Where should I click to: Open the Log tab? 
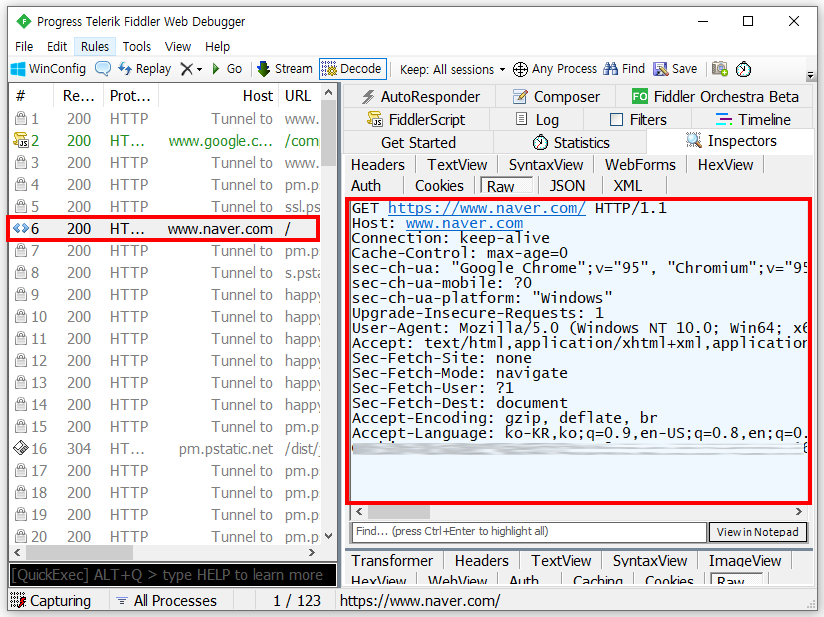(537, 120)
